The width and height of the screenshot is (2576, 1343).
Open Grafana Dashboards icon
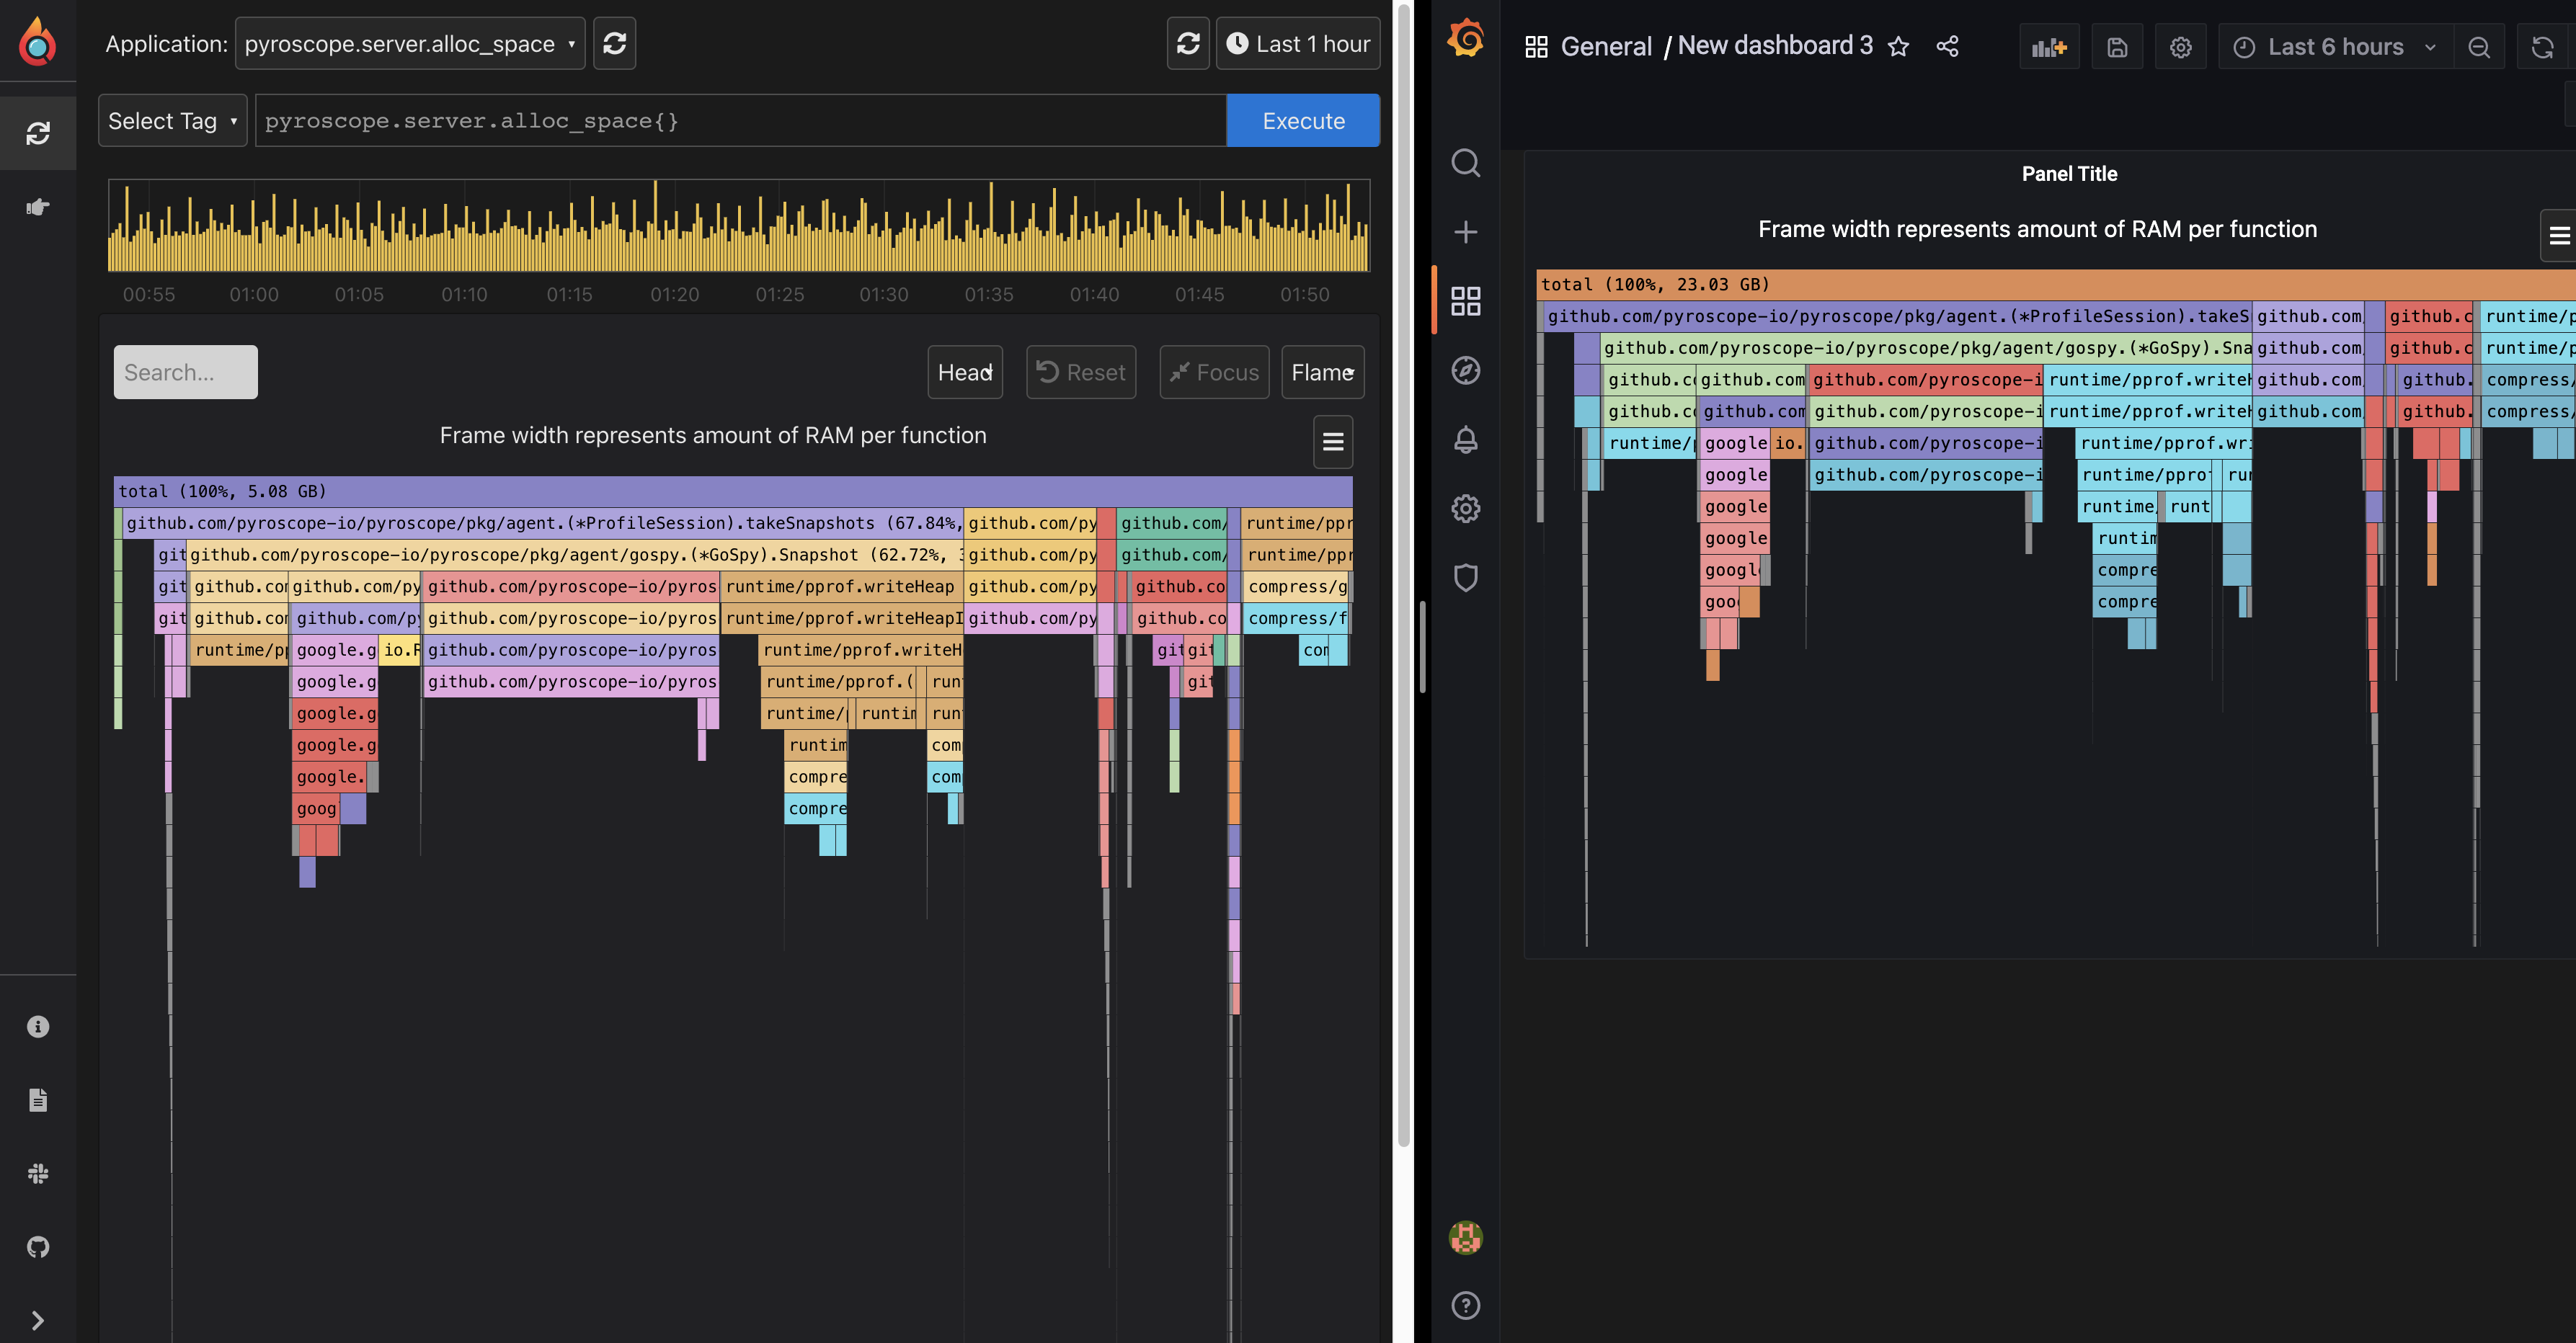pos(1466,301)
